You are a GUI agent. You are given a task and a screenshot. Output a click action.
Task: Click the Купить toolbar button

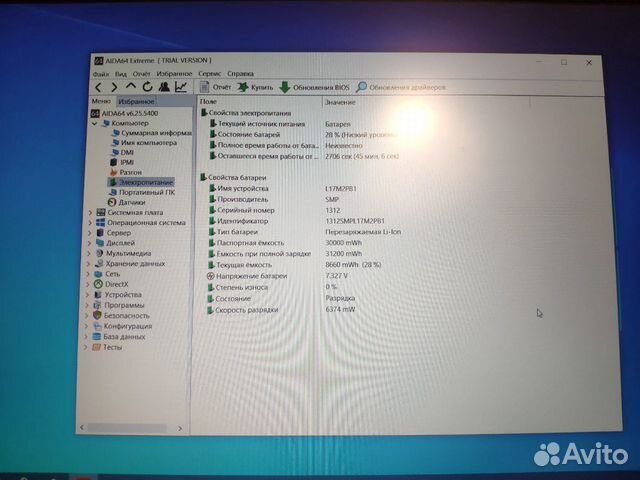click(256, 87)
